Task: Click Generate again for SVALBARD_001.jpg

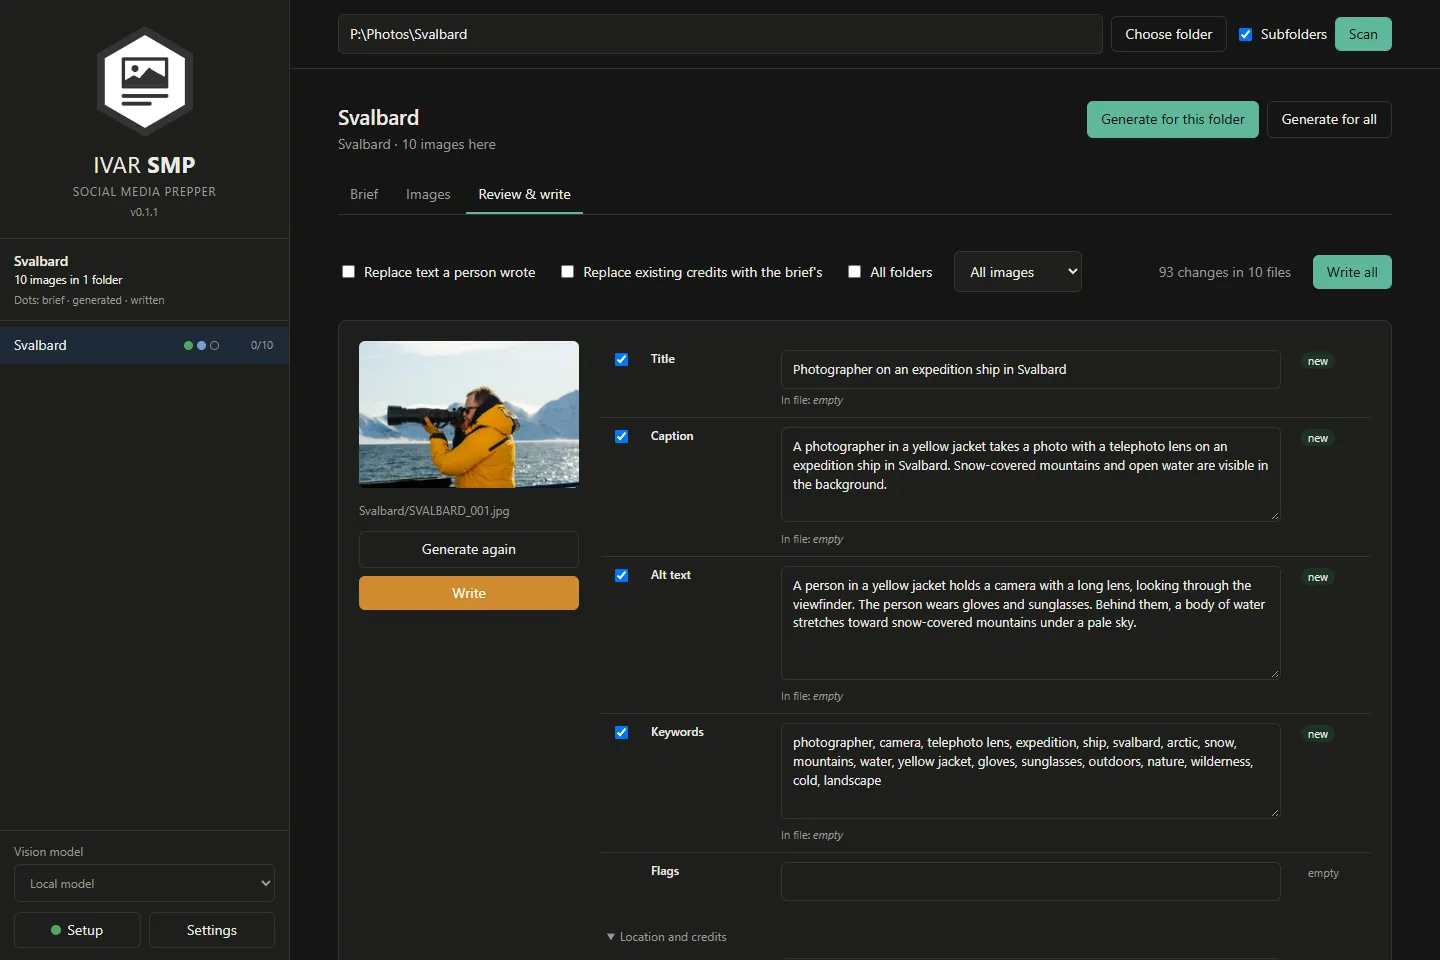Action: click(469, 549)
